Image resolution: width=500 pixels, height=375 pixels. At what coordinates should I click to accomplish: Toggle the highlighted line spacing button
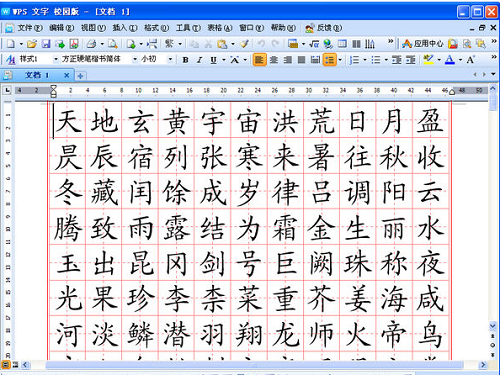coord(330,60)
